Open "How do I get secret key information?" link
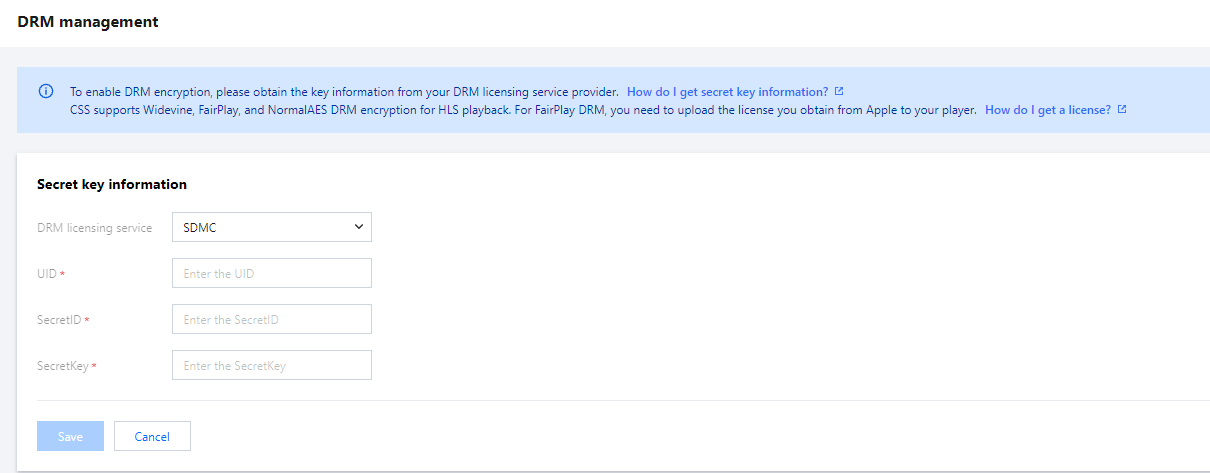 coord(727,91)
